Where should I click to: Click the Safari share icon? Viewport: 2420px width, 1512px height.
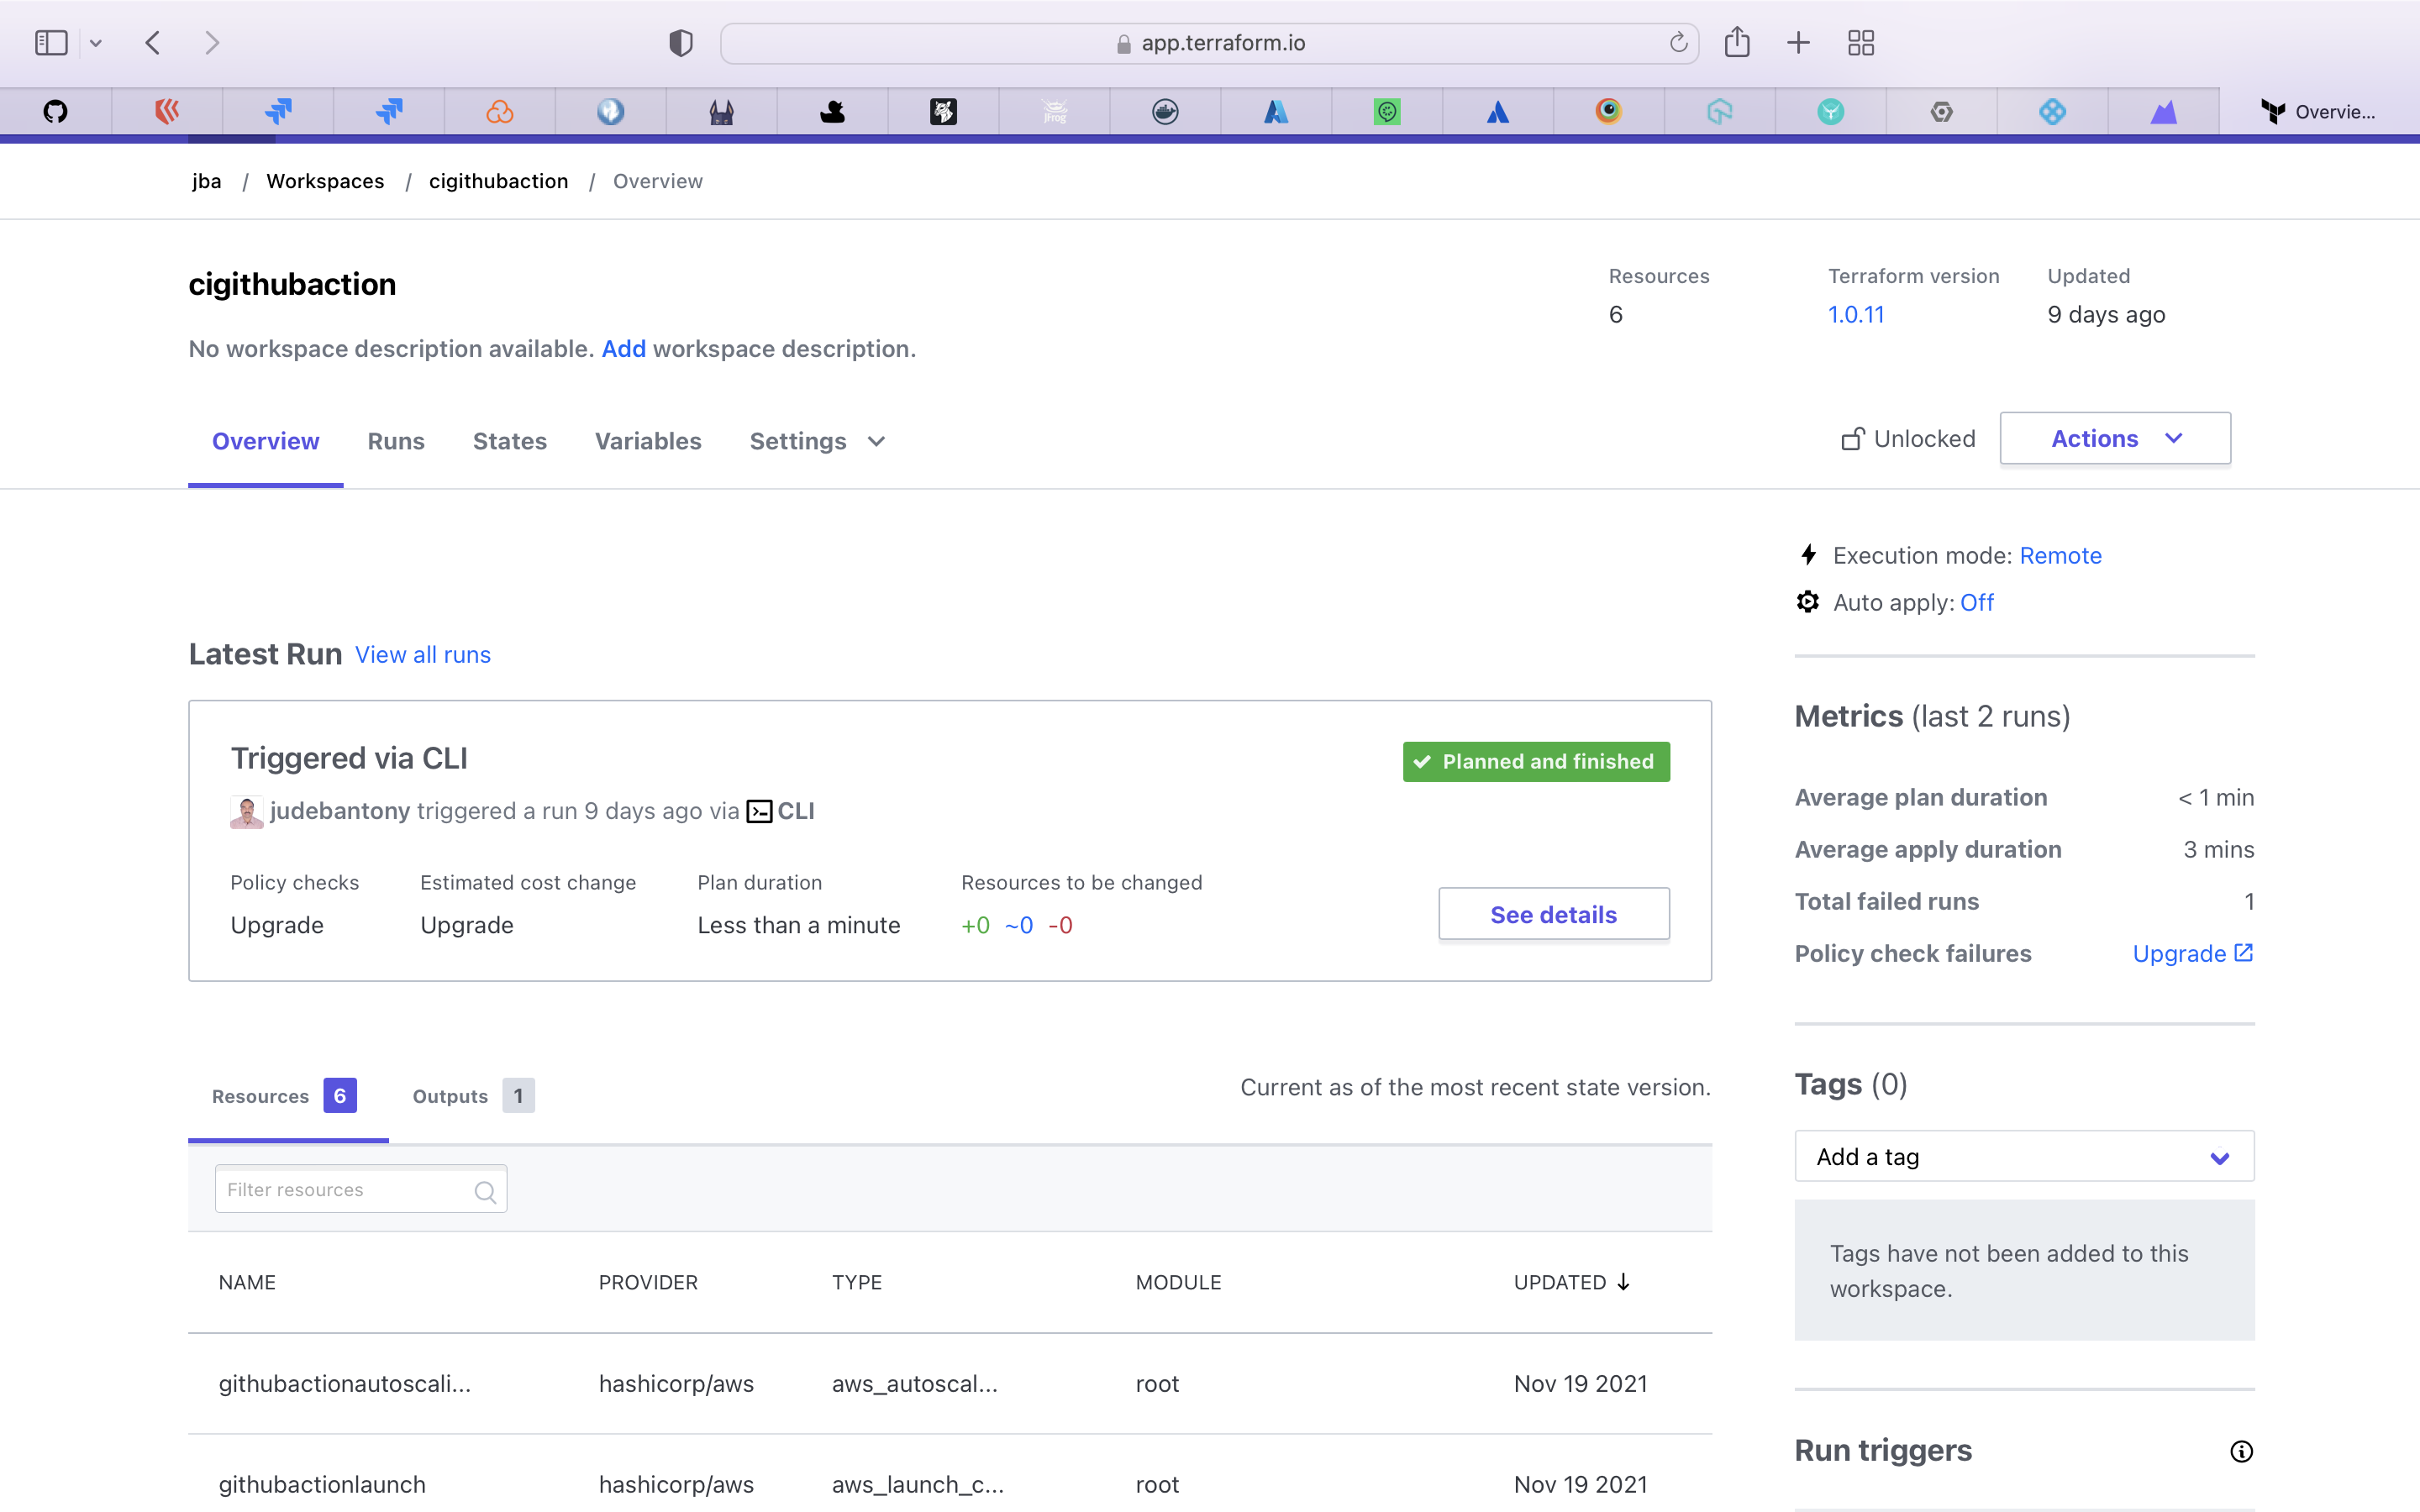tap(1737, 43)
